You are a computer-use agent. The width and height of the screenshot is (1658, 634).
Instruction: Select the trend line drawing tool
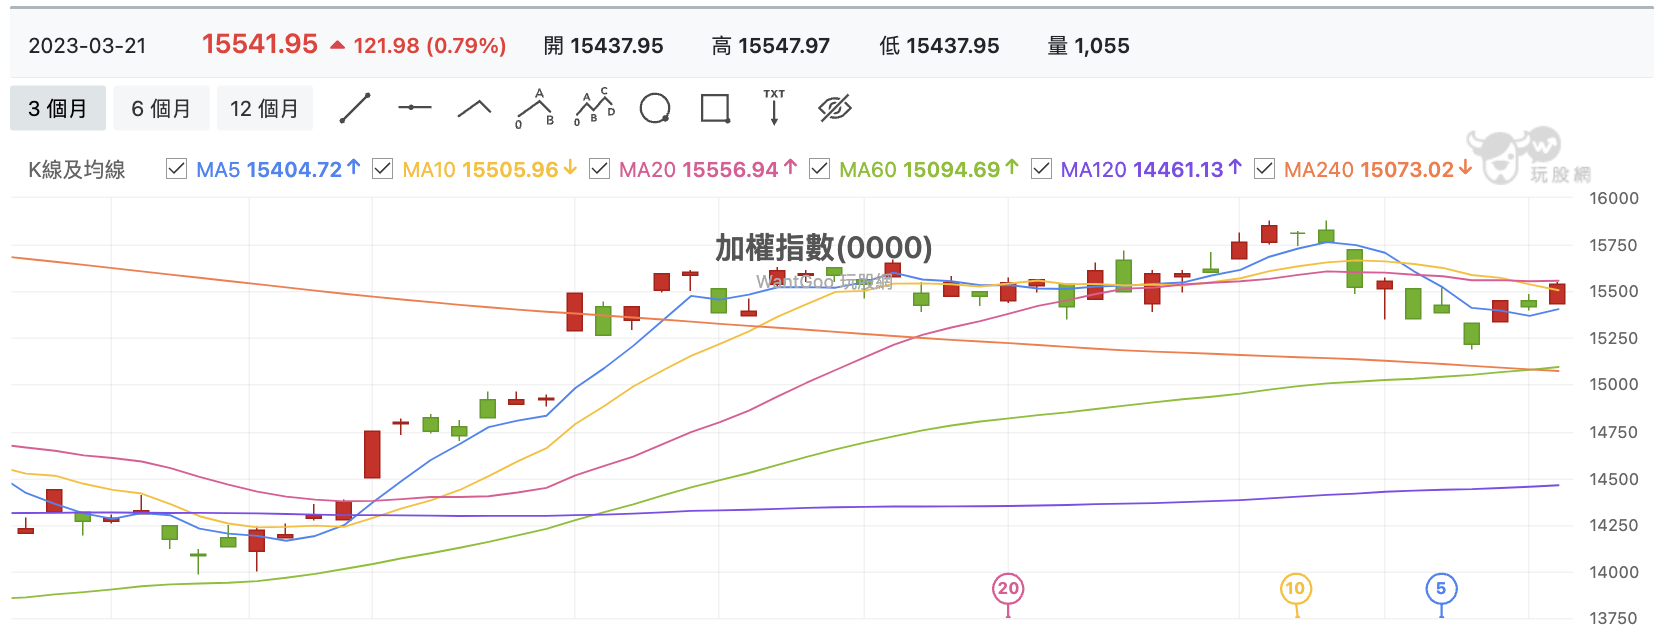point(355,108)
